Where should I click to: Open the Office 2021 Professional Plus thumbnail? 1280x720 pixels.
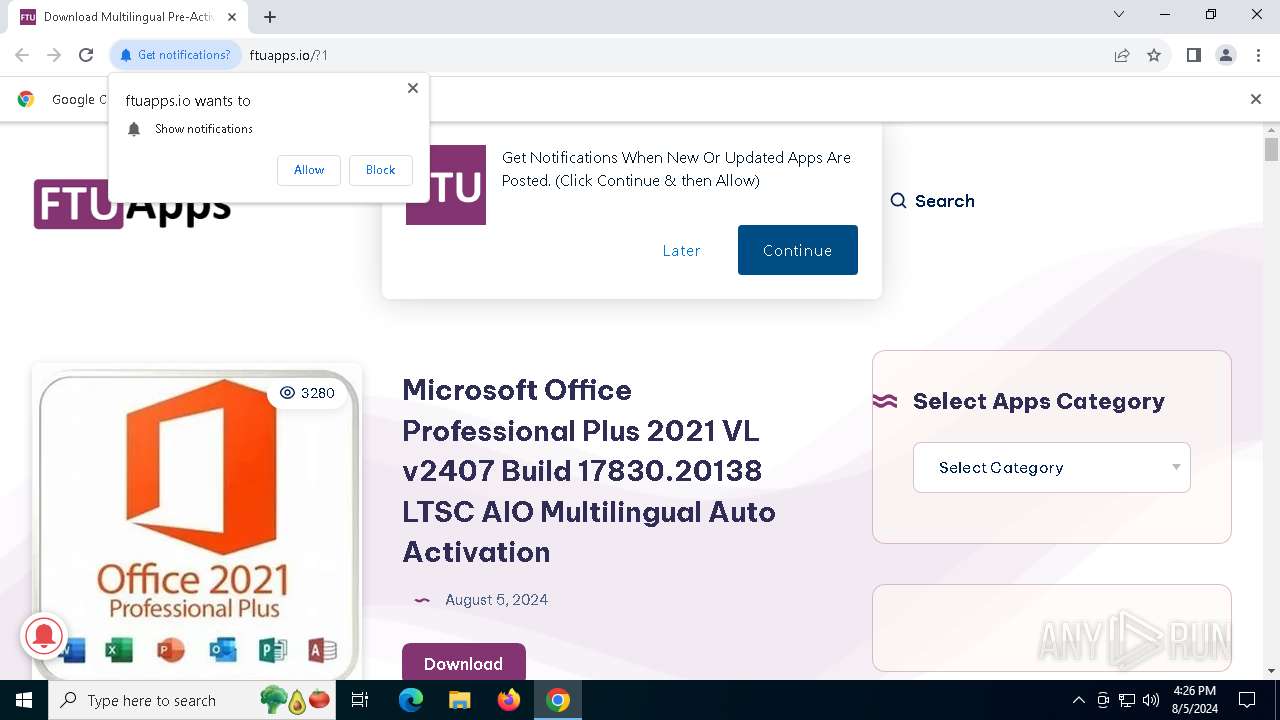tap(197, 524)
